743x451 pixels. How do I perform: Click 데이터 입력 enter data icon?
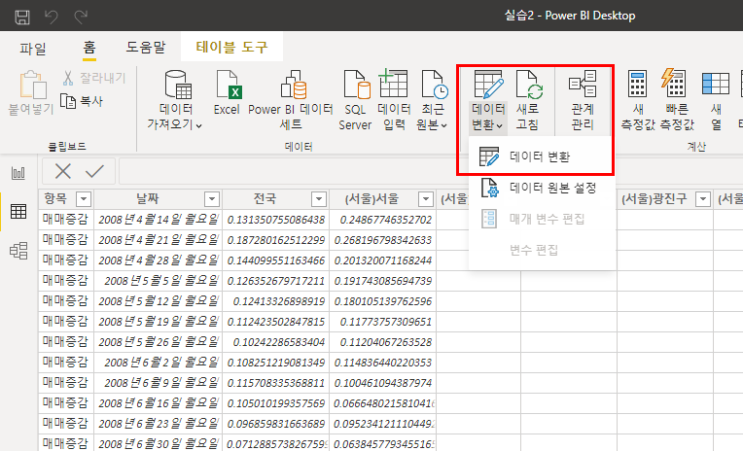click(x=393, y=83)
